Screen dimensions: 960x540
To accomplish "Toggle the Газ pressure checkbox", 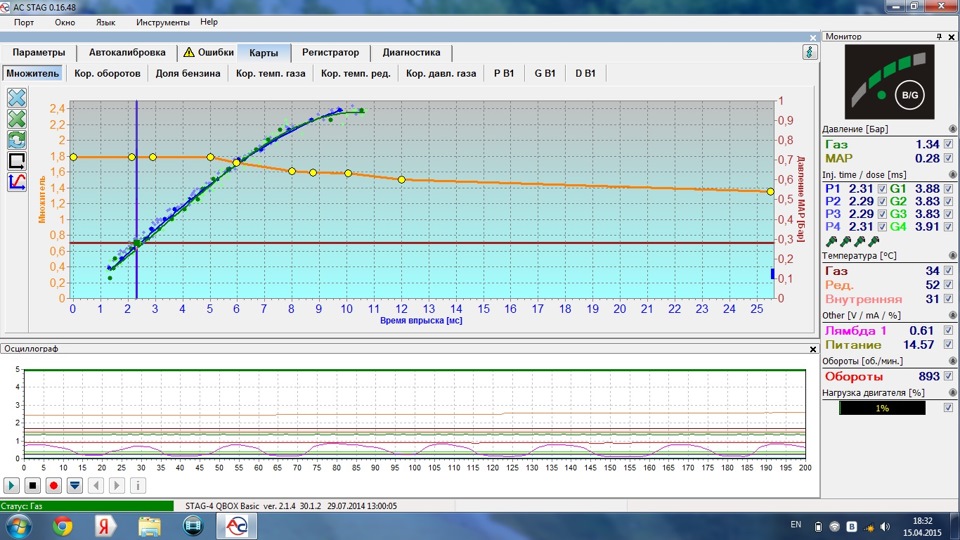I will [948, 145].
